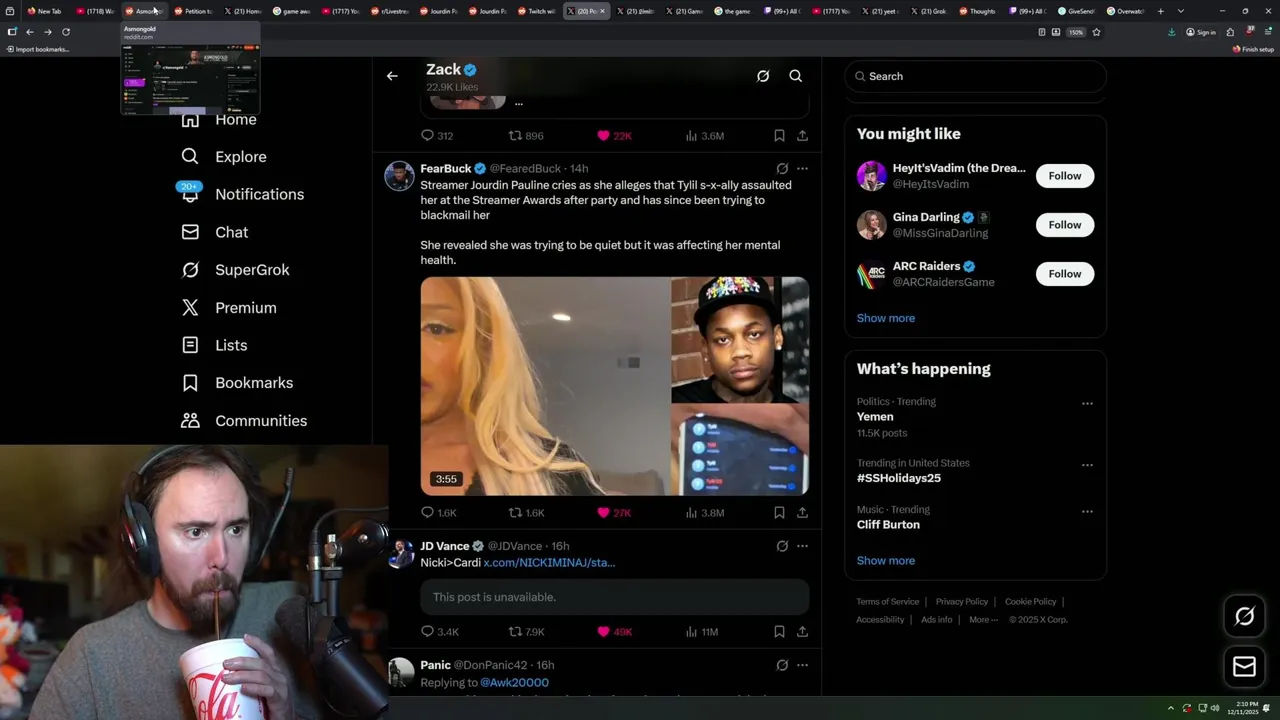Open options for #SSHolidays25 trend

pyautogui.click(x=1087, y=465)
